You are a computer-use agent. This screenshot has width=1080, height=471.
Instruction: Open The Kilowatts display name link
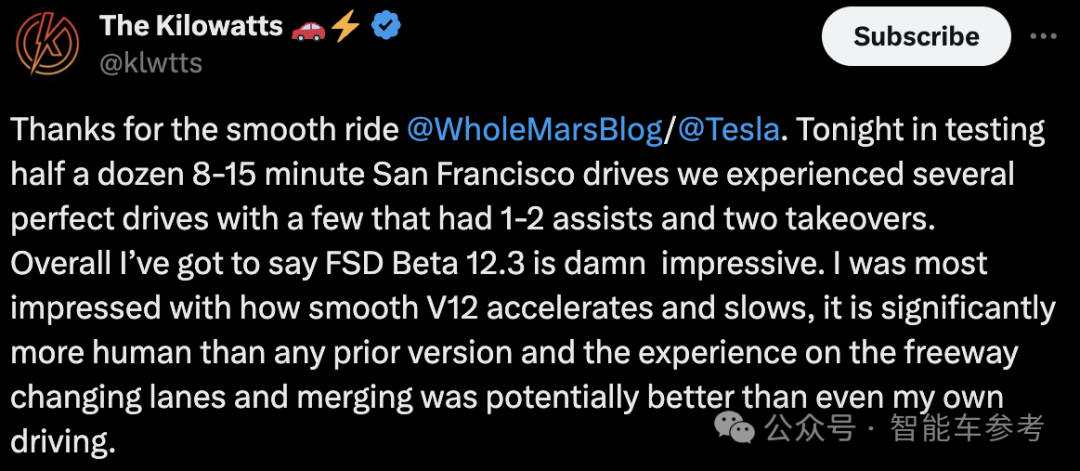191,27
